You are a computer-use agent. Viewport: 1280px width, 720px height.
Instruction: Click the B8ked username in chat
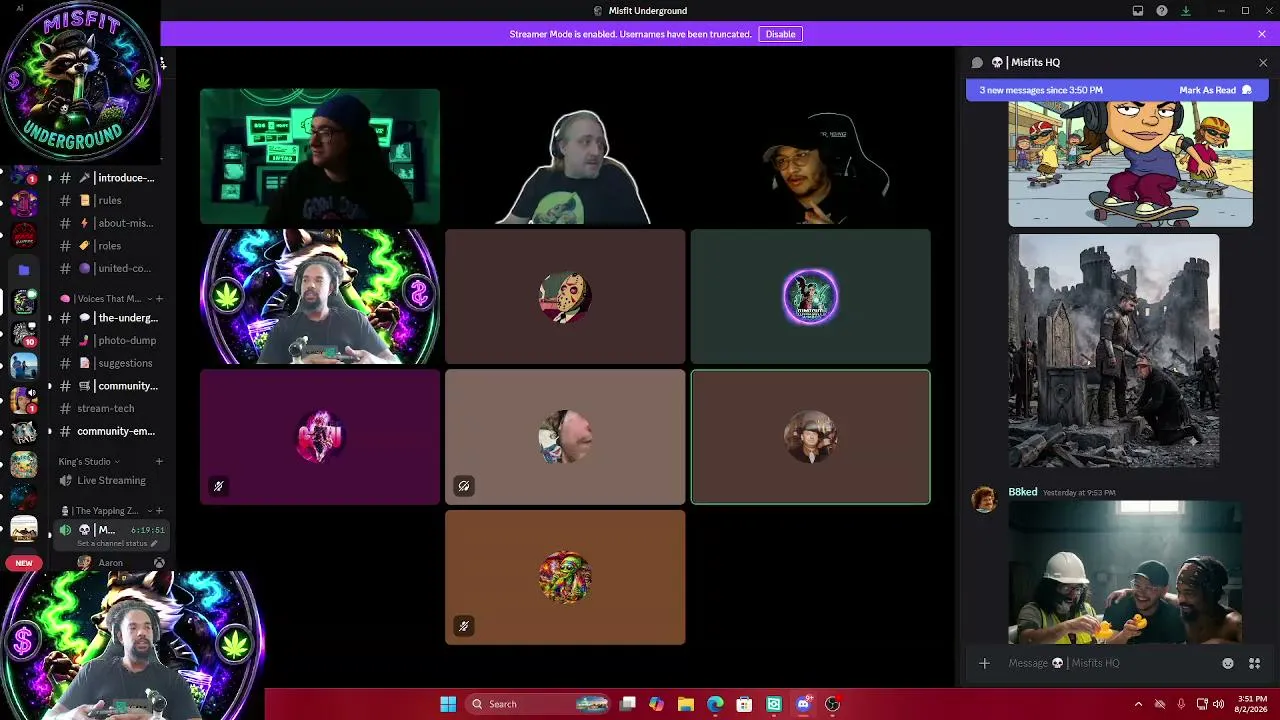1022,492
